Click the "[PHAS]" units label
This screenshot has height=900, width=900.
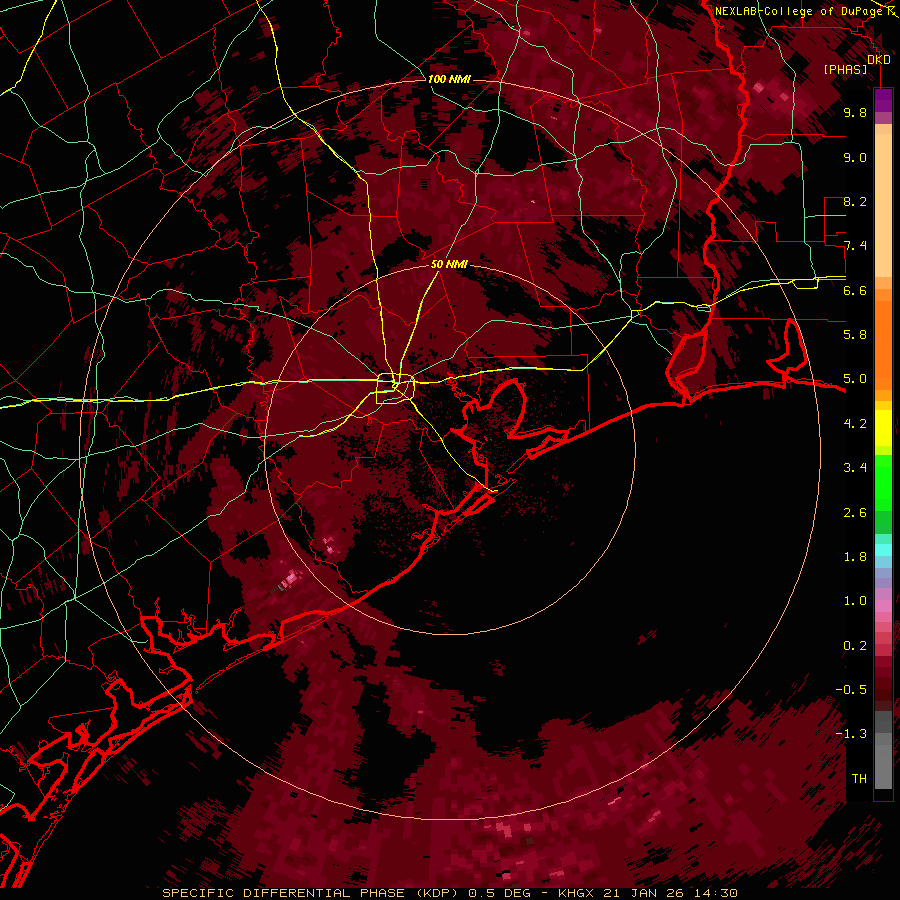[x=845, y=69]
